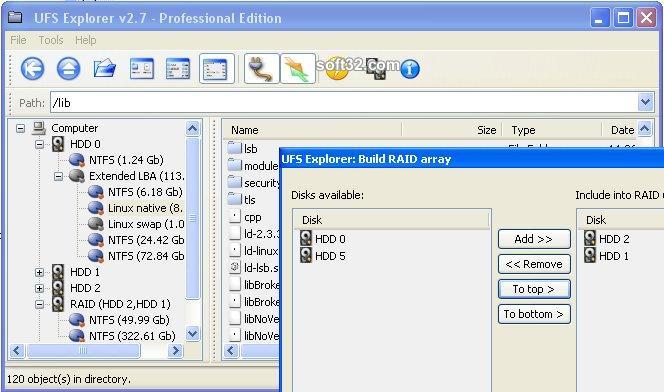The width and height of the screenshot is (664, 392).
Task: Click the To bottom > button
Action: click(534, 314)
